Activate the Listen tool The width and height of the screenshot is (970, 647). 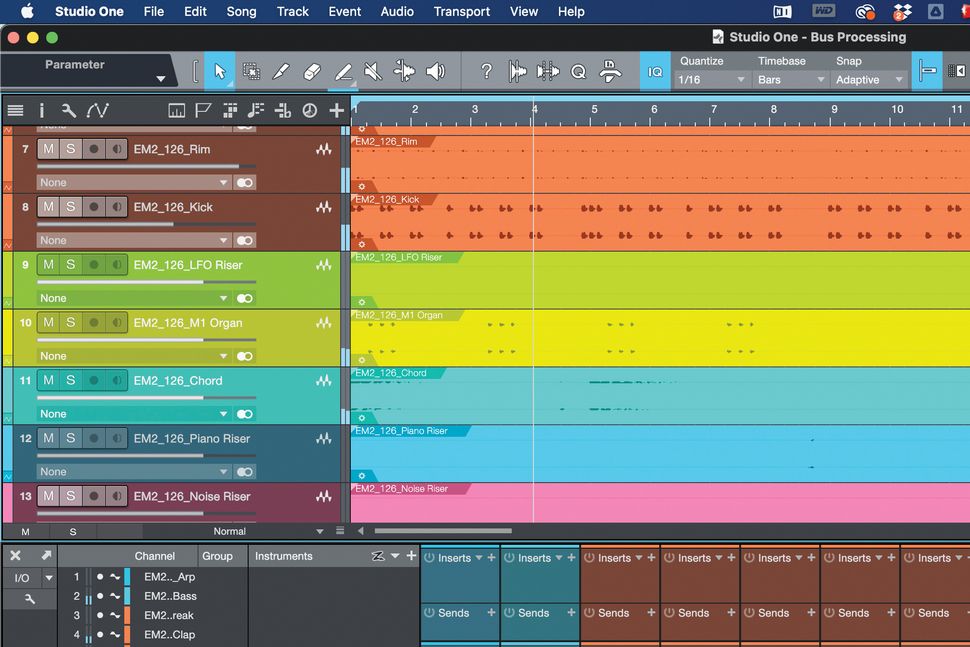434,71
